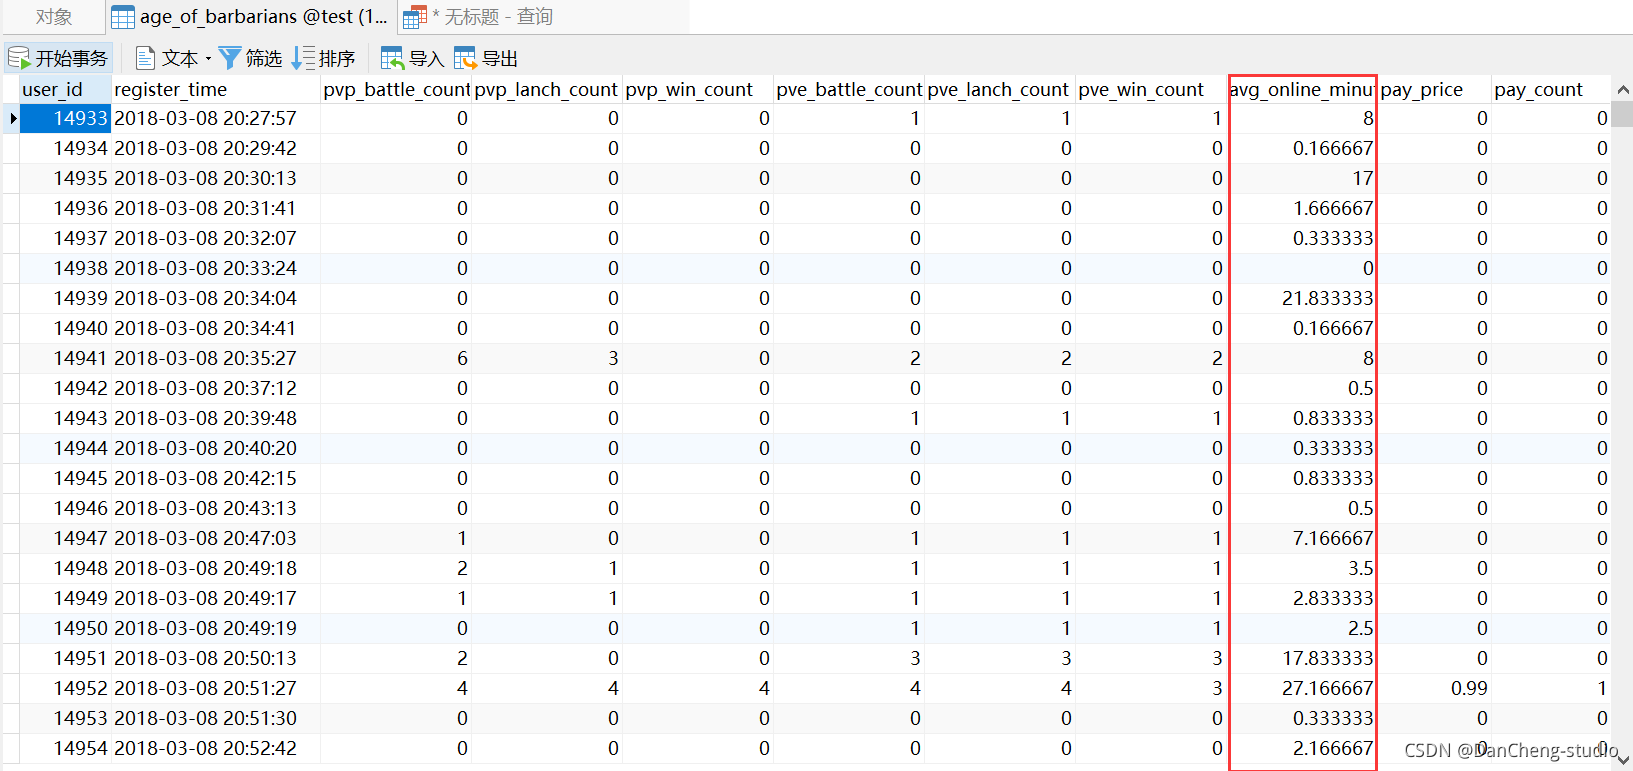Click the 导入 import button label

(x=426, y=59)
